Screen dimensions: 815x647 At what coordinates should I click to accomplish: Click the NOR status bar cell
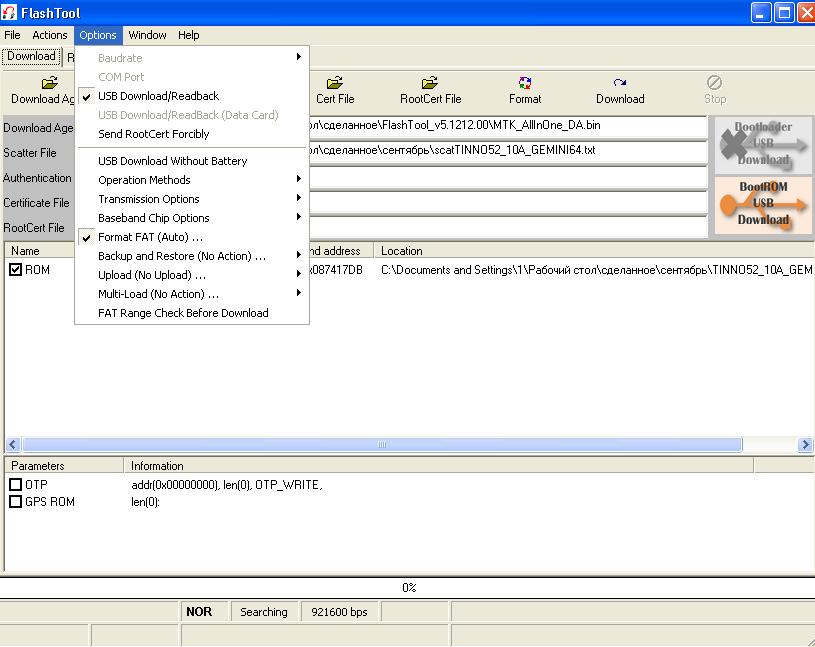pos(205,612)
